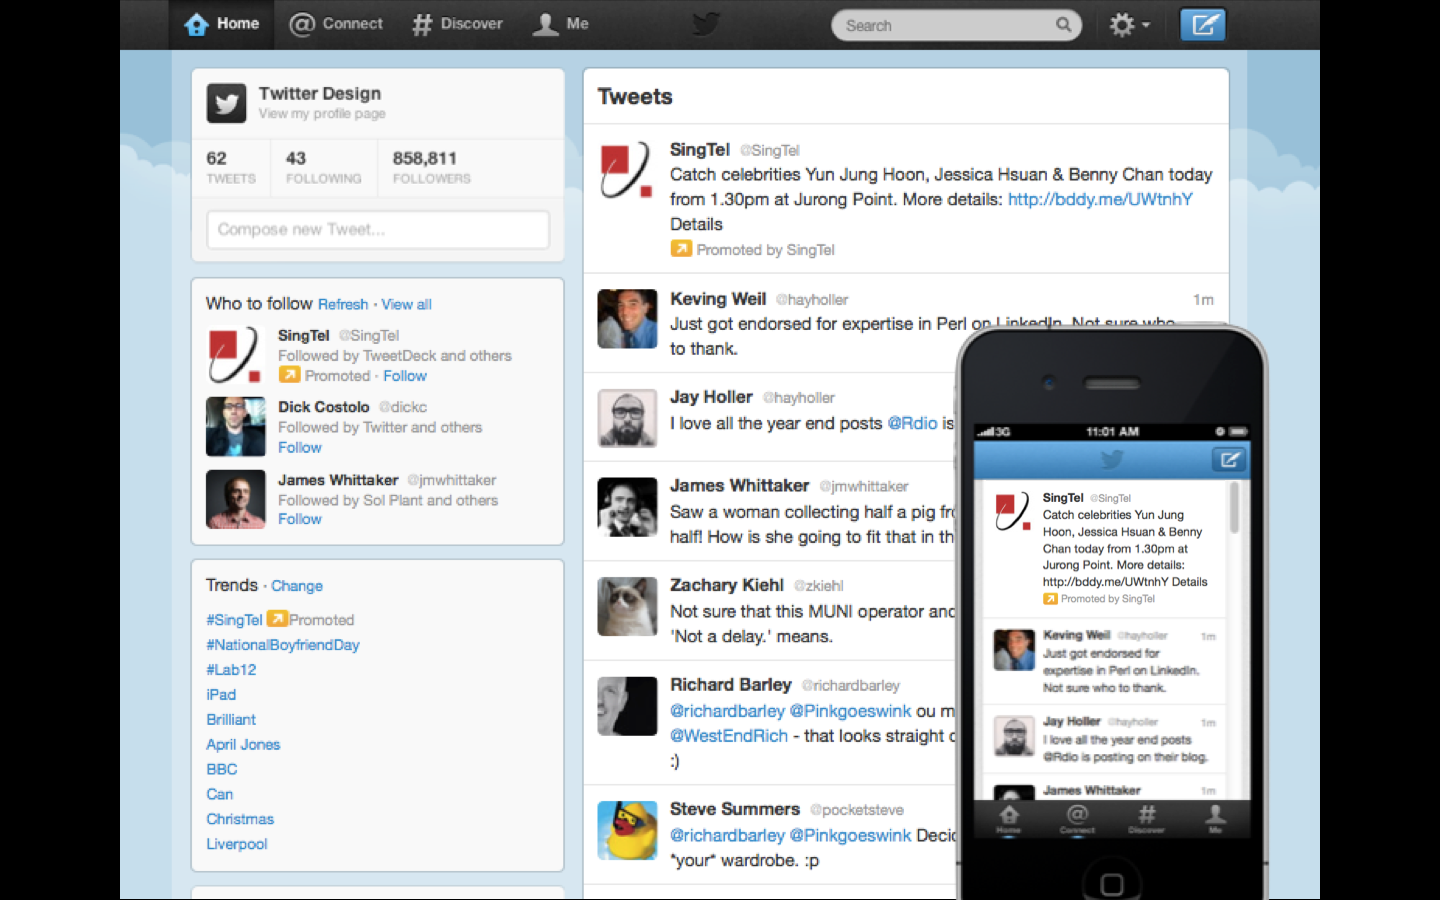Click the Promoted by SingTel arrow icon in timeline
The height and width of the screenshot is (900, 1440).
click(681, 249)
